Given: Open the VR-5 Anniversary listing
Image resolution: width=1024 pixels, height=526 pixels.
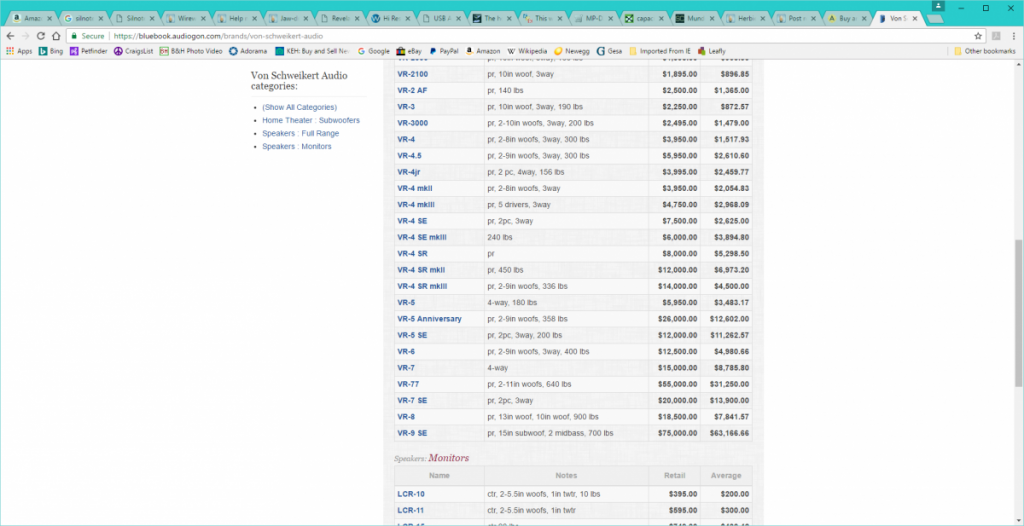Looking at the screenshot, I should 429,319.
